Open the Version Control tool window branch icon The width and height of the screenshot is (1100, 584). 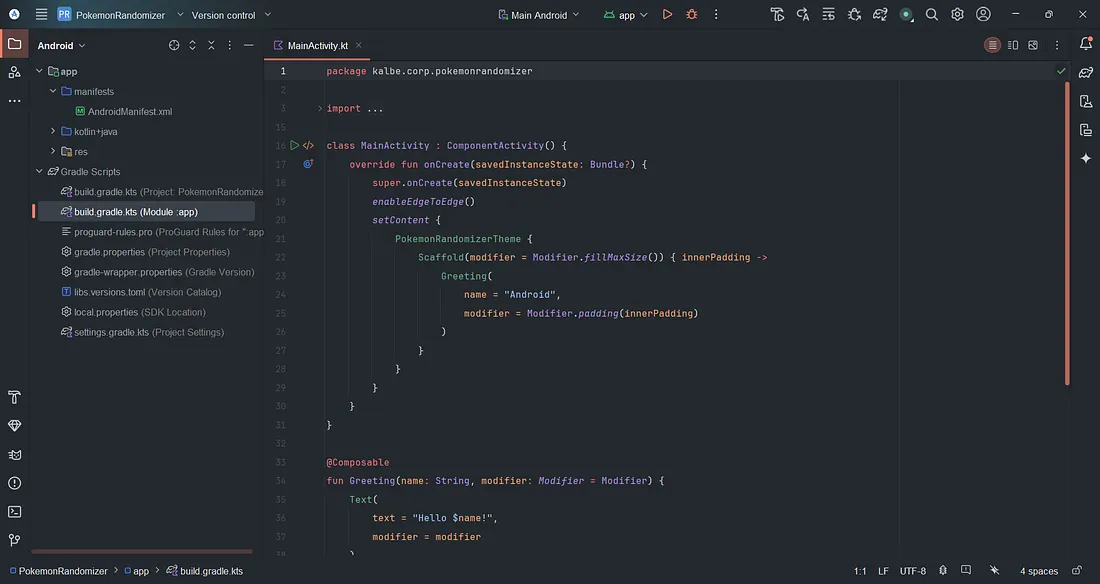coord(14,539)
